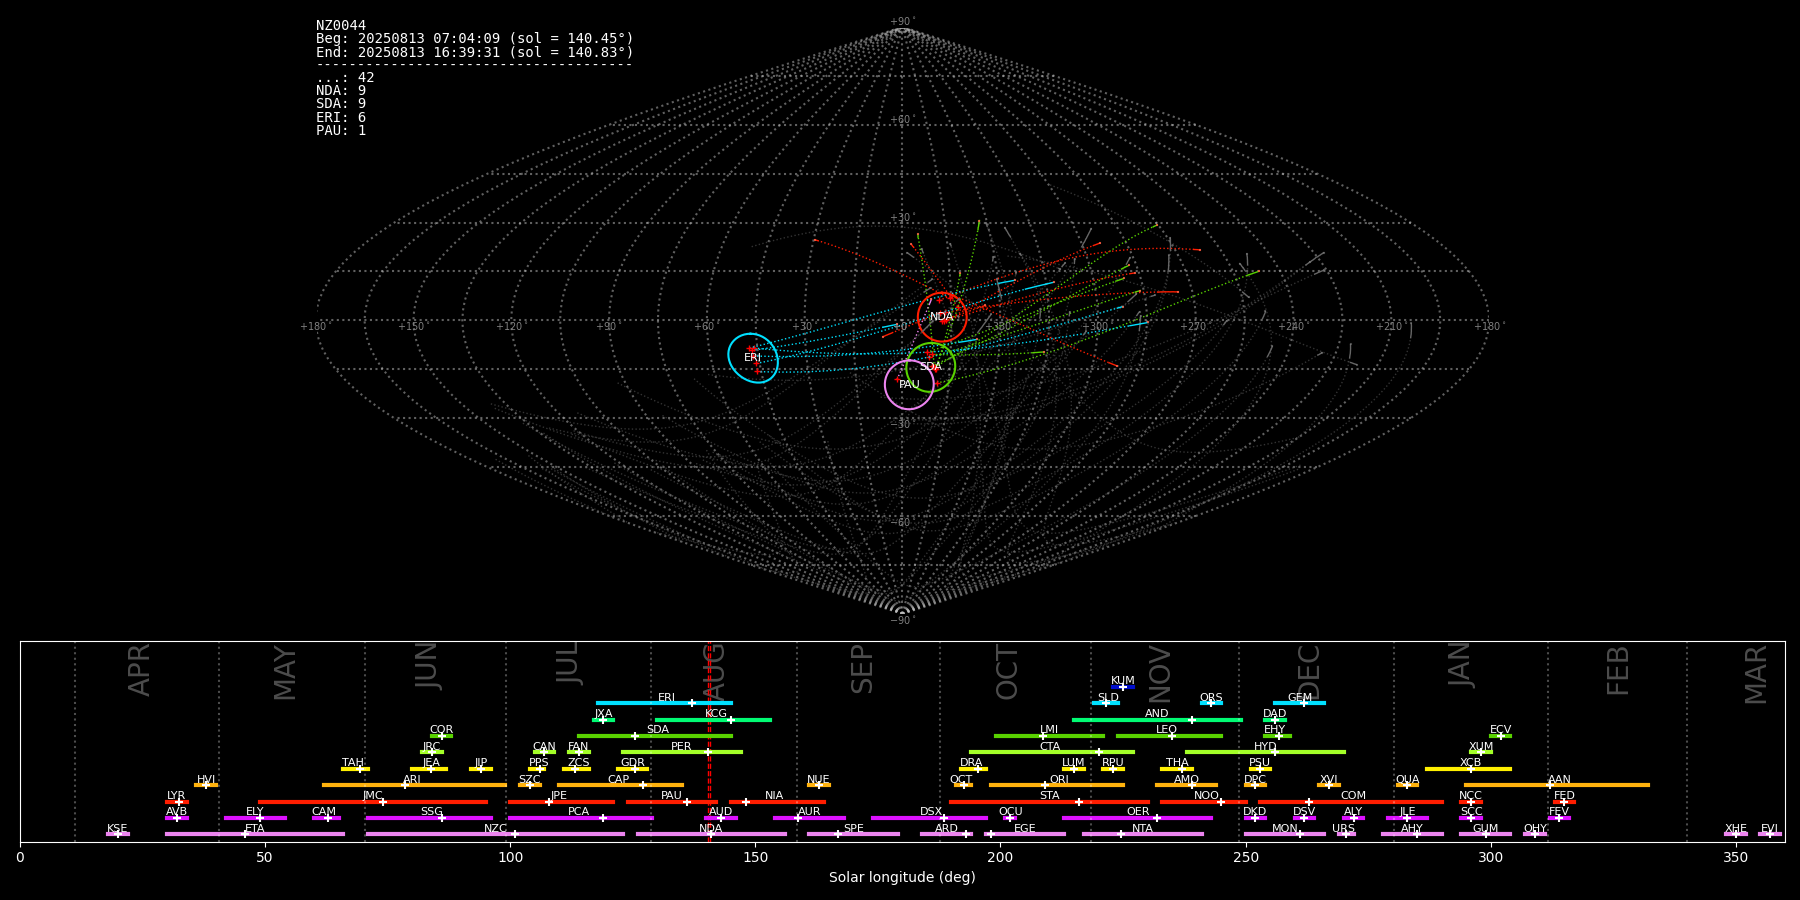1800x900 pixels.
Task: Click the PER shower bar in the timeline
Action: click(x=682, y=752)
